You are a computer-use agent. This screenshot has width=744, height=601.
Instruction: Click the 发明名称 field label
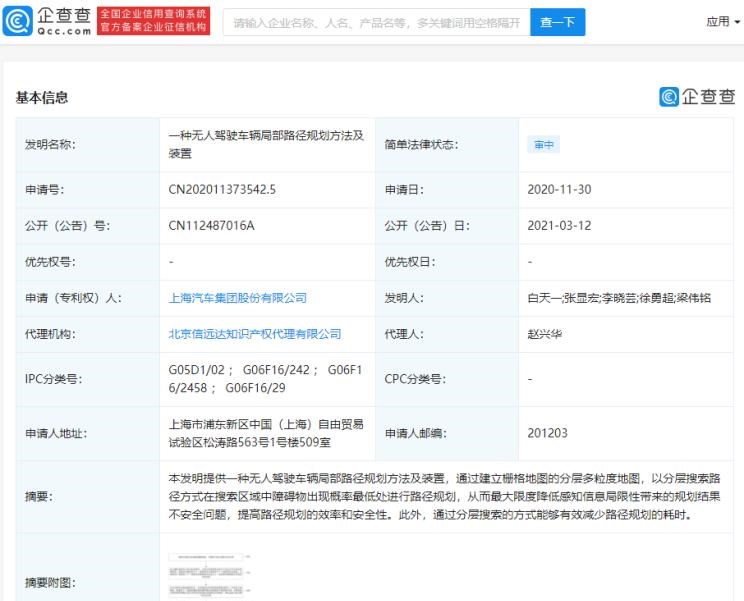point(50,144)
